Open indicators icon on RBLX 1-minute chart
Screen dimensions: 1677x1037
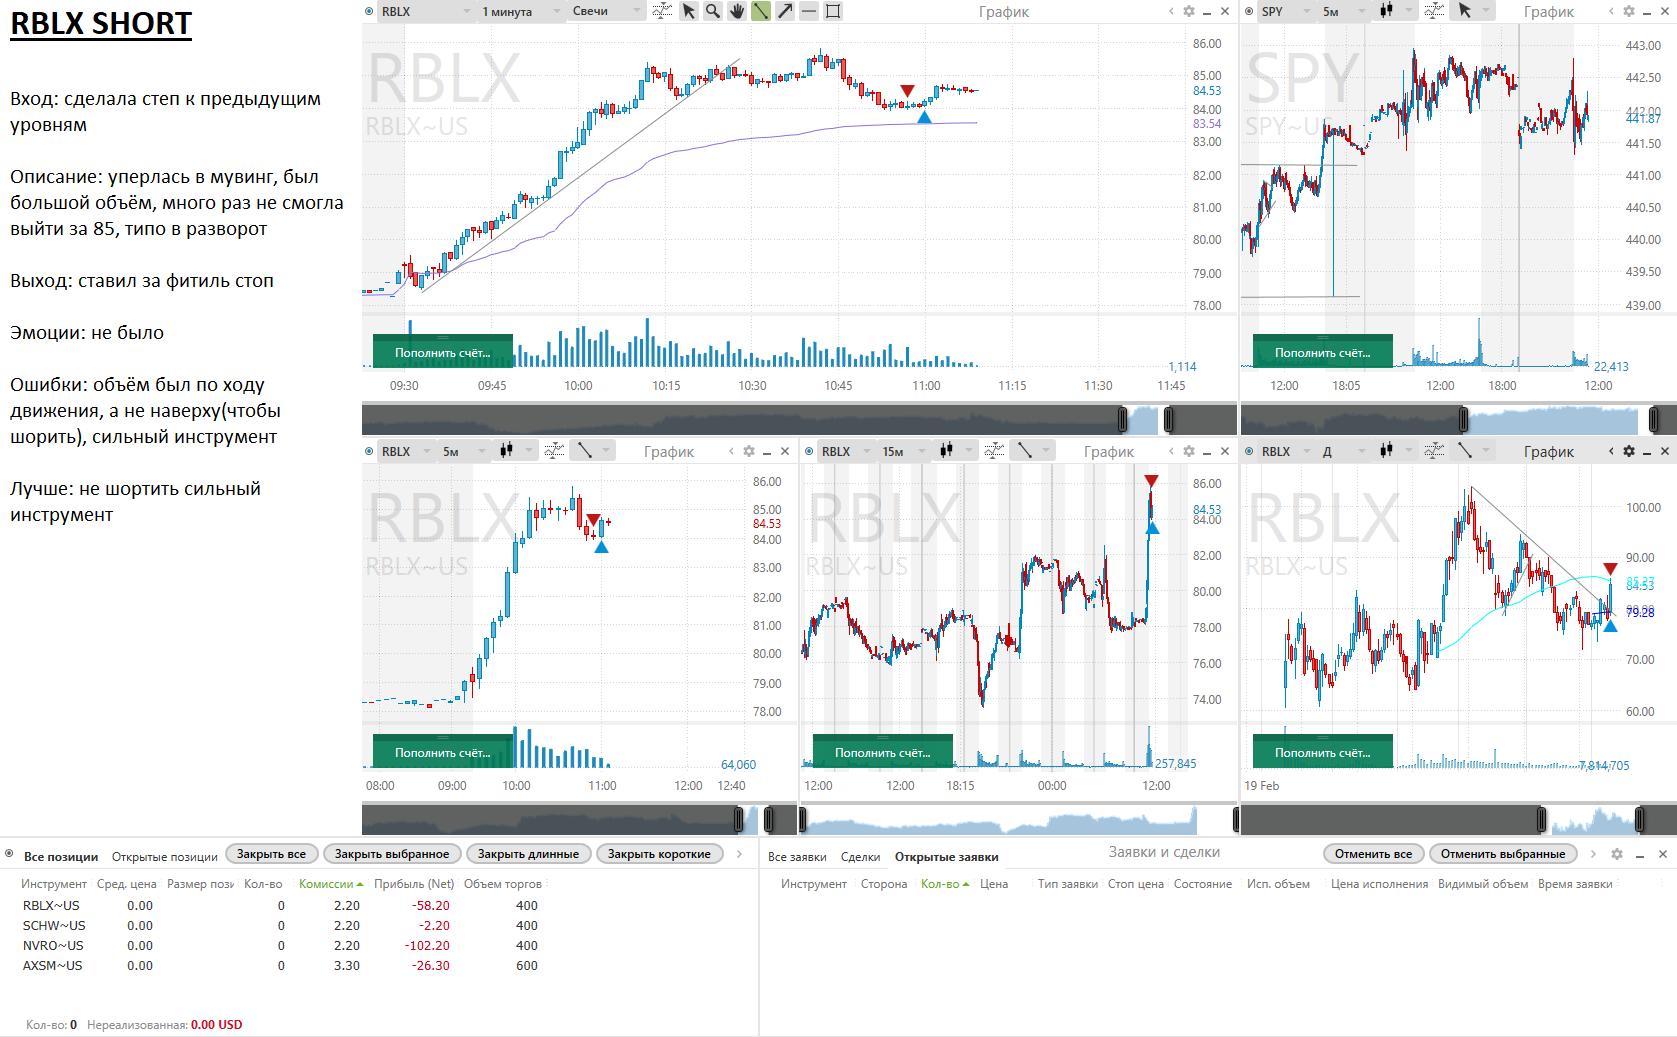point(662,11)
